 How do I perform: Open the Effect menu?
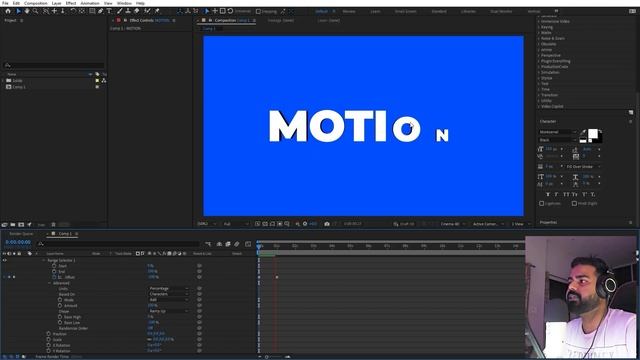click(71, 3)
